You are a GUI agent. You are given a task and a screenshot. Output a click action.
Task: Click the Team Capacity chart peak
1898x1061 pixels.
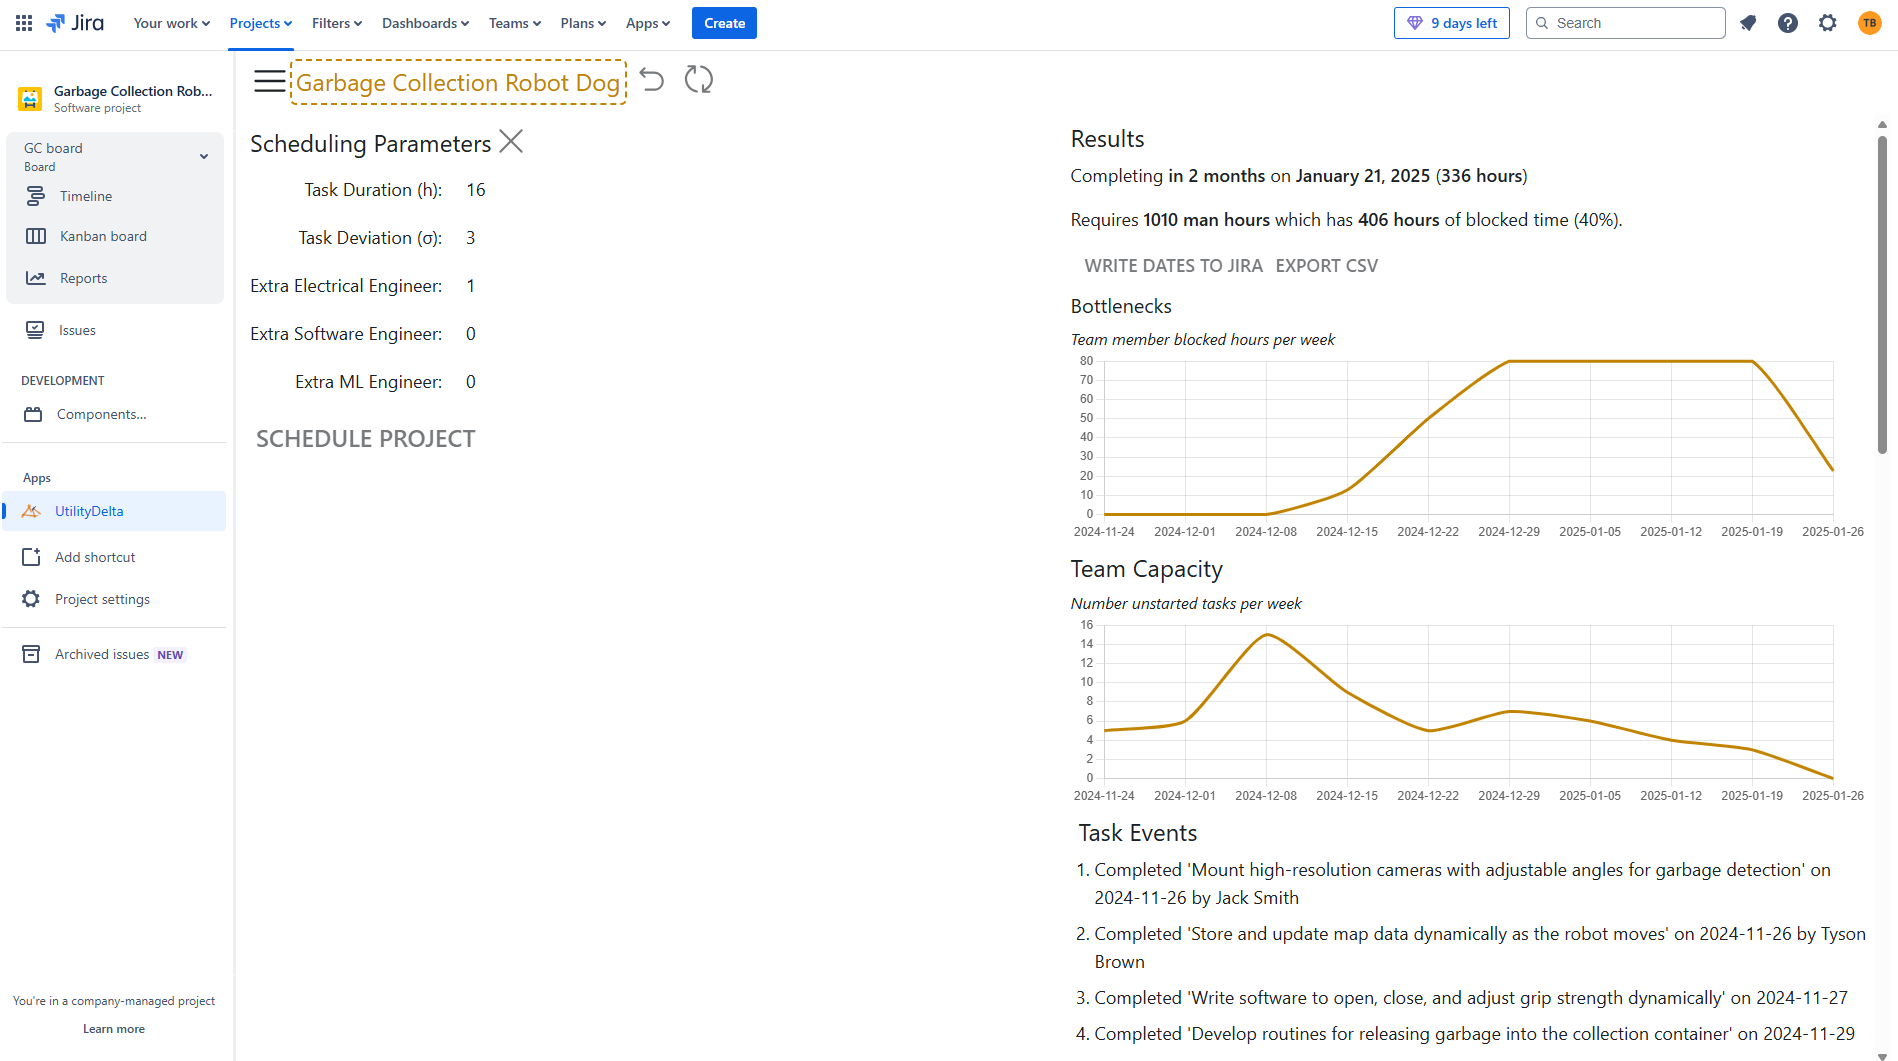tap(1267, 634)
